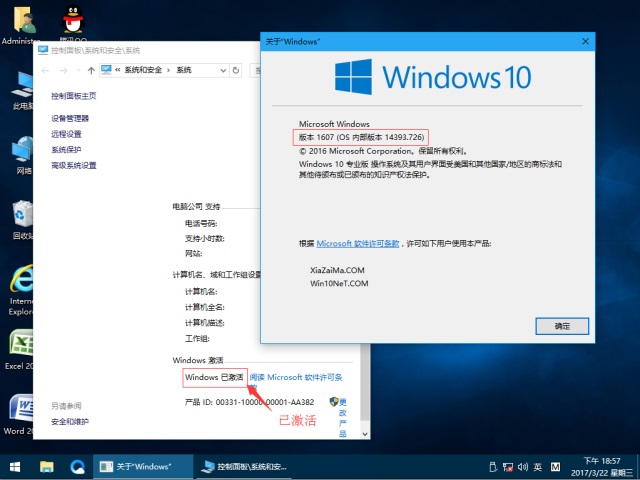Click the volume icon in system tray
This screenshot has width=640, height=480.
tap(521, 467)
